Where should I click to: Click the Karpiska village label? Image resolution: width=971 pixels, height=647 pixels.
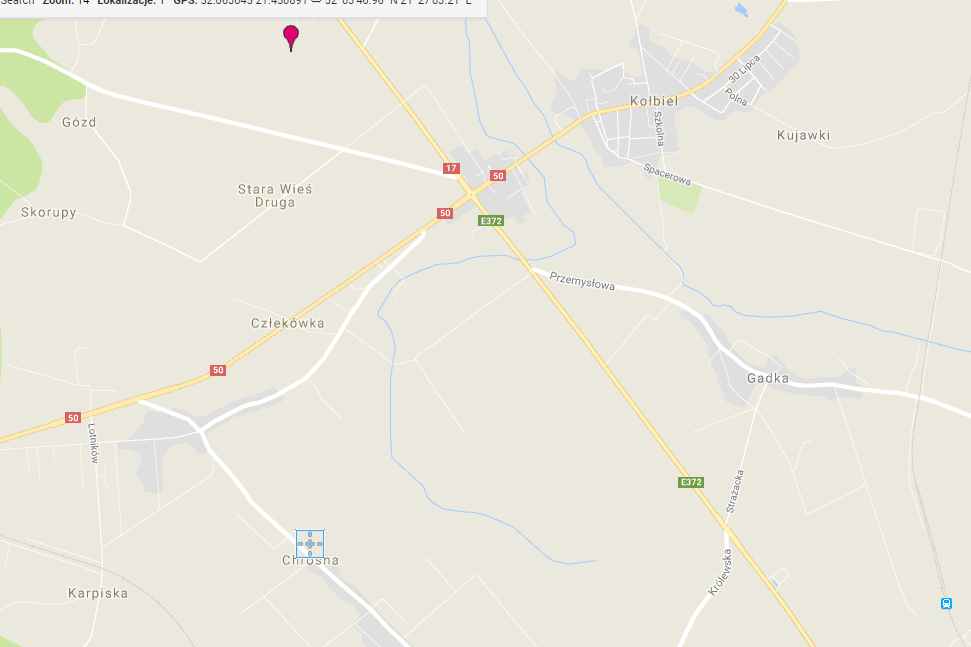98,593
